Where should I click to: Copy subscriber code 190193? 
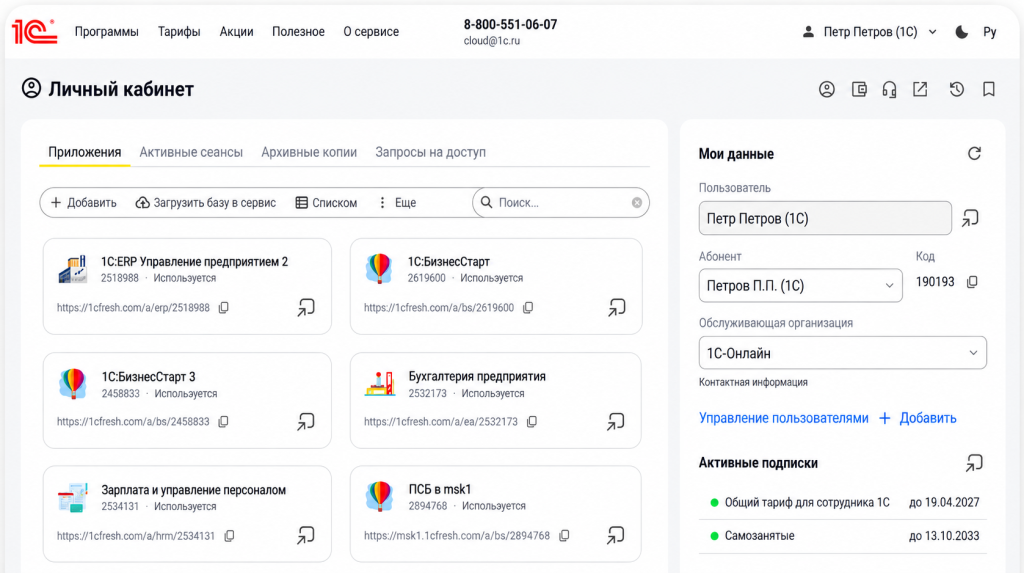coord(972,282)
